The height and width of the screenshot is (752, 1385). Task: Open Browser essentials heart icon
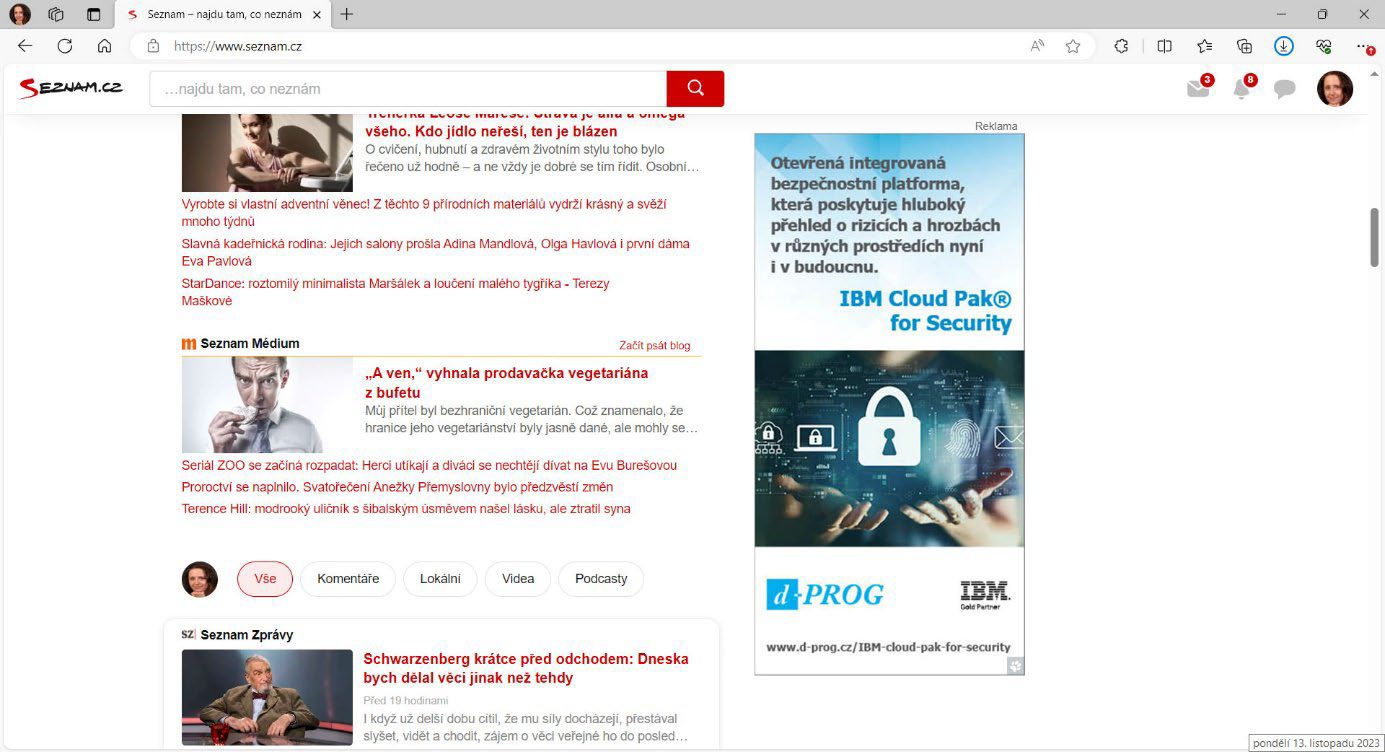coord(1323,46)
